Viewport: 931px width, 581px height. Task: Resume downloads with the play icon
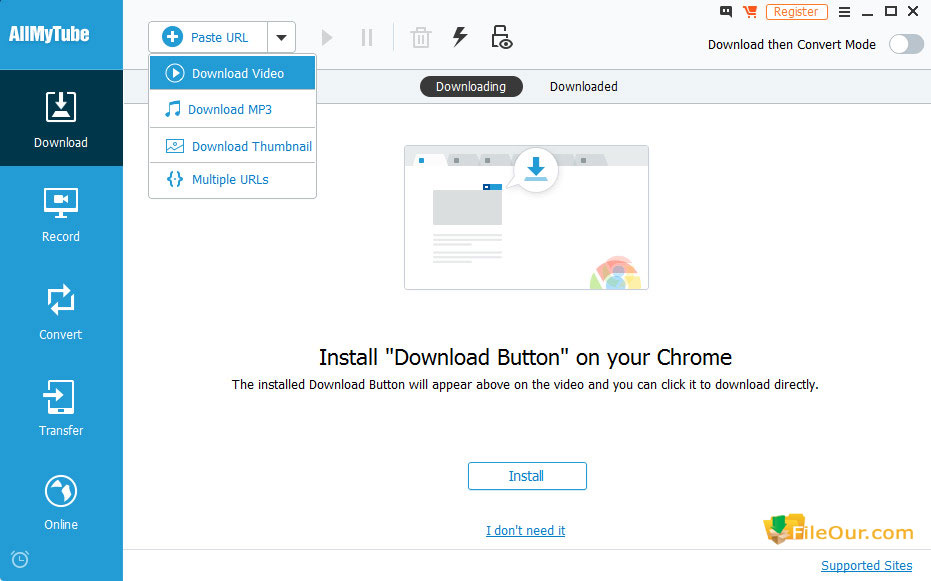click(327, 38)
